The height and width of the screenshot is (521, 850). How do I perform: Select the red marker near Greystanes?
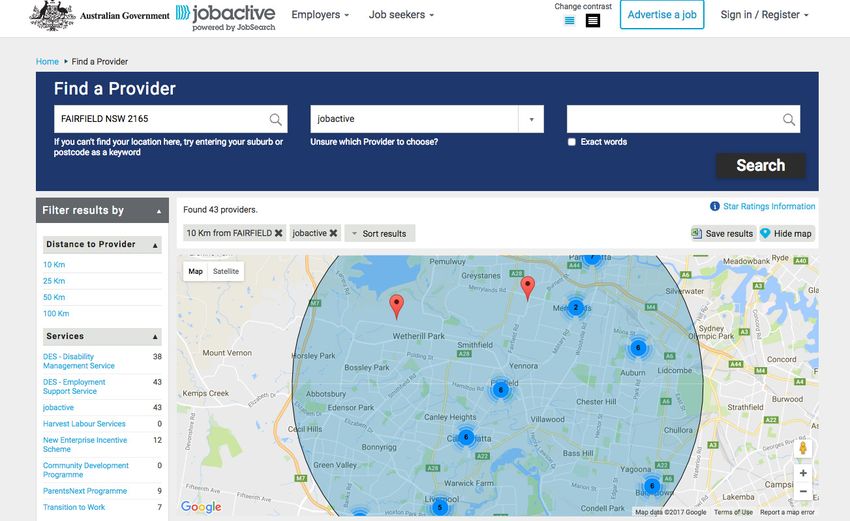click(x=527, y=287)
